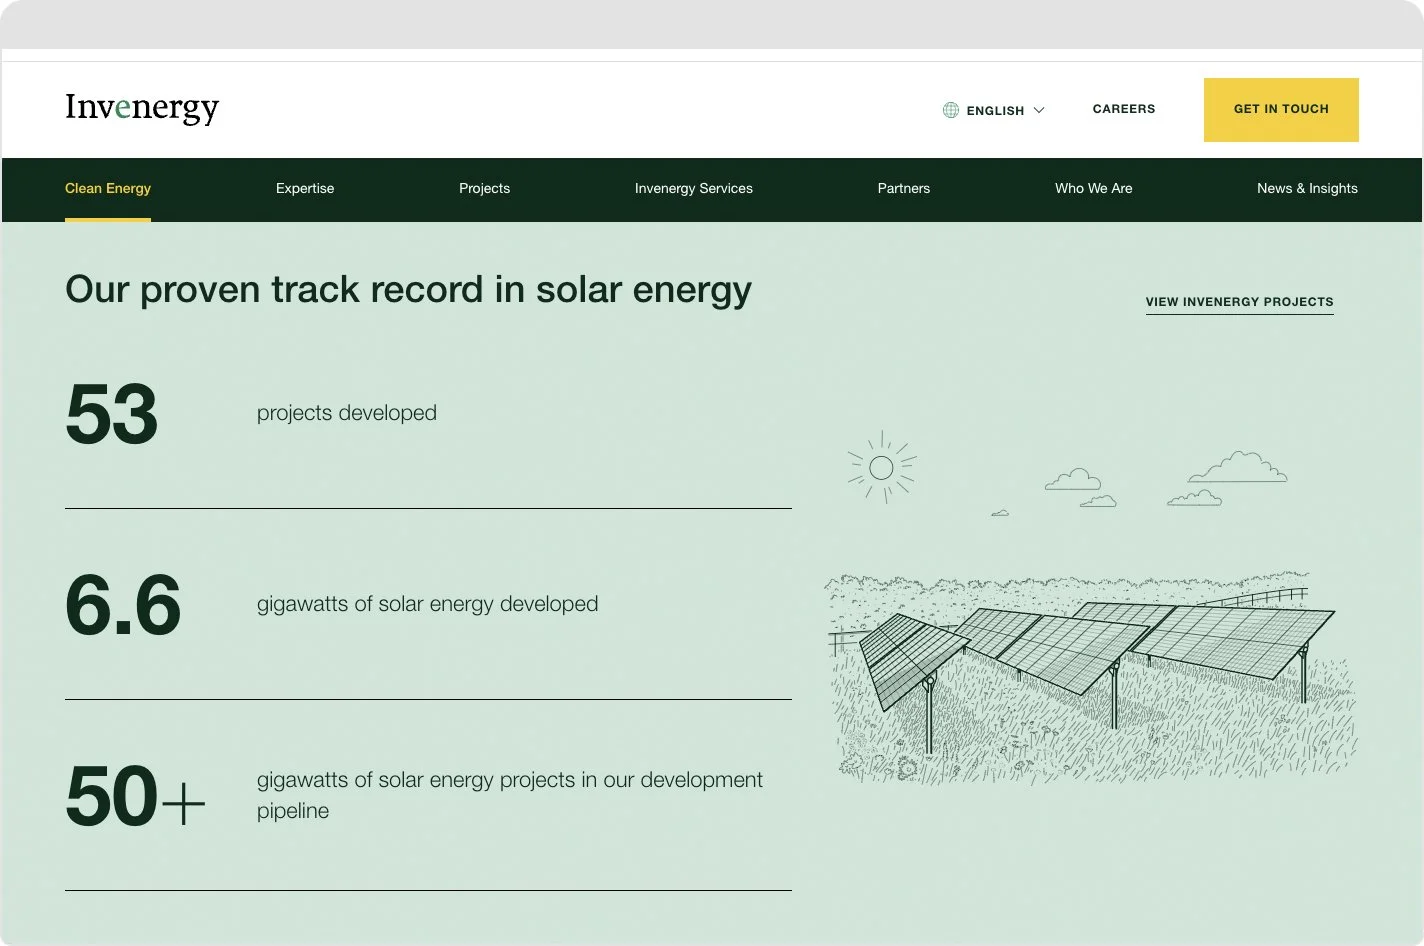The width and height of the screenshot is (1424, 946).
Task: Click the Get In Touch button
Action: [x=1281, y=110]
